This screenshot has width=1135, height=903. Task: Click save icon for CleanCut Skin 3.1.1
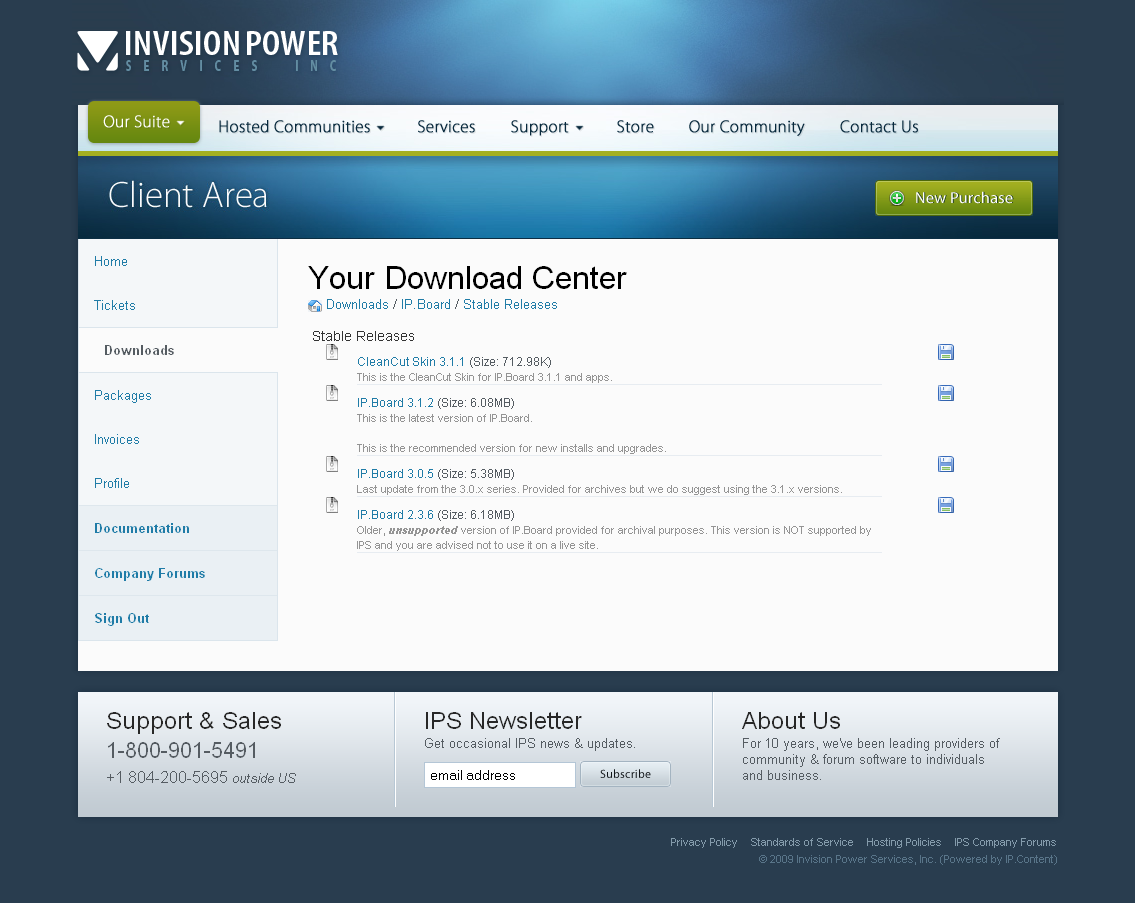946,352
